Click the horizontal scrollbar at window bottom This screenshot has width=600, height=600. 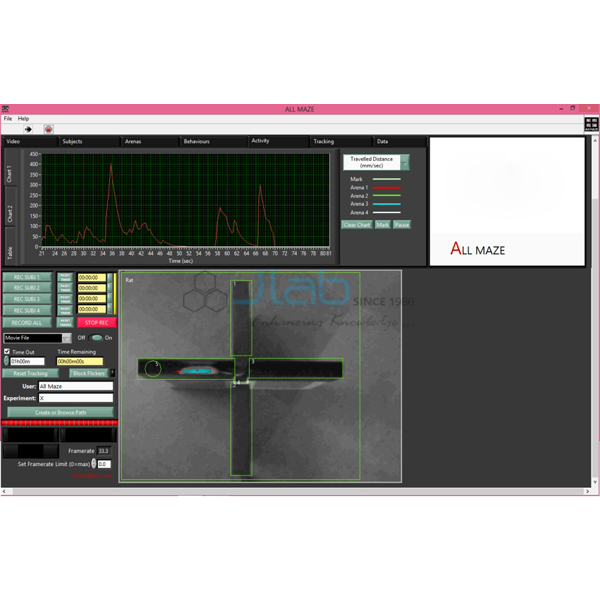coord(295,491)
